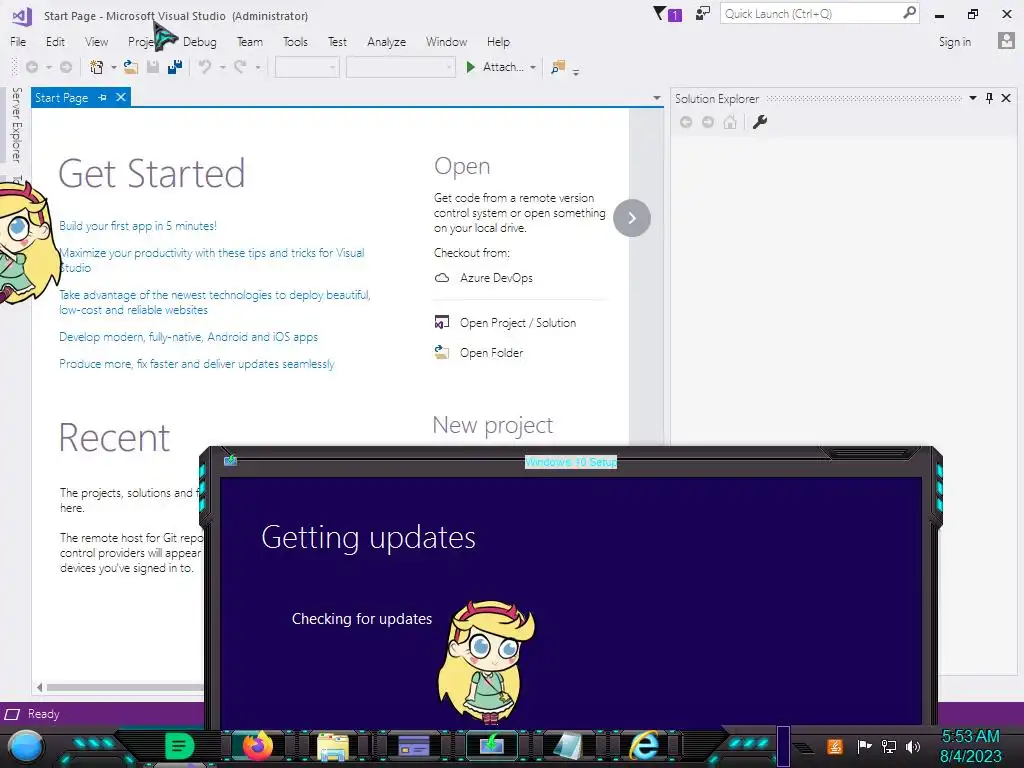The width and height of the screenshot is (1024, 768).
Task: Switch to the Start Page tab
Action: [x=61, y=97]
